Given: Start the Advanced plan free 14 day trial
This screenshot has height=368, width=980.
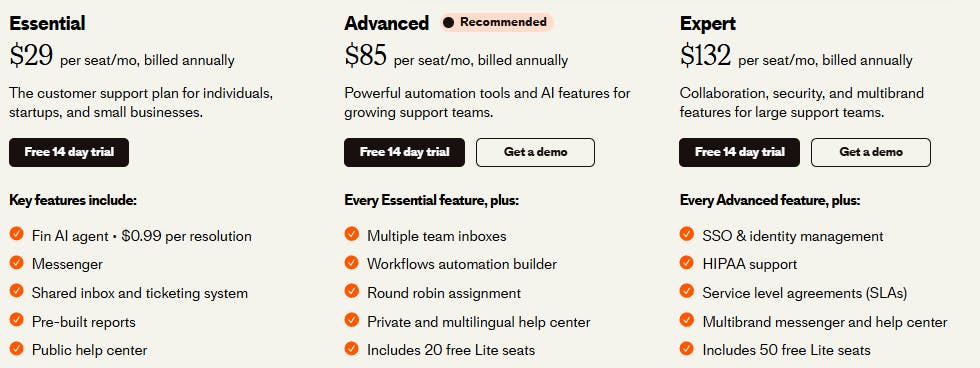Looking at the screenshot, I should pos(404,152).
